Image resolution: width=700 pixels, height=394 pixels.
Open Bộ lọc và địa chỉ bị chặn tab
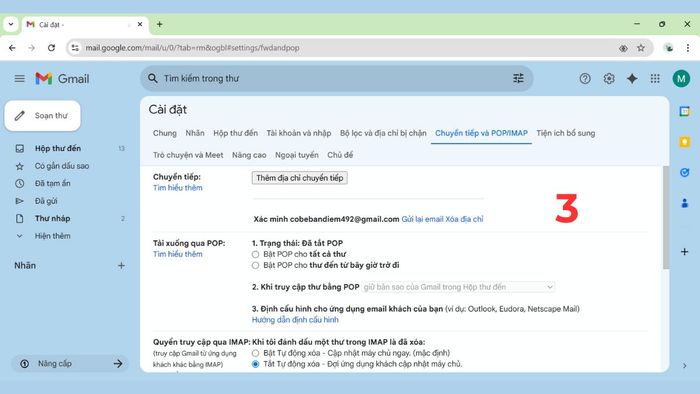pyautogui.click(x=383, y=133)
